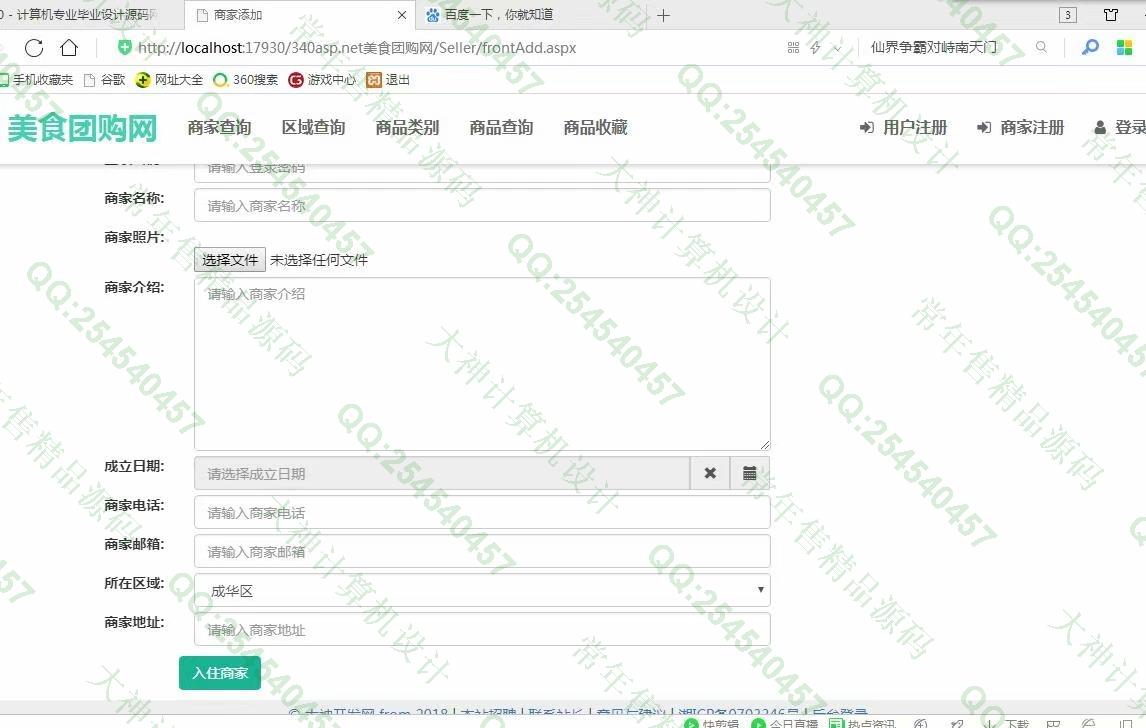Screen dimensions: 1146x728
Task: Click 登录 user link
Action: tap(1120, 128)
